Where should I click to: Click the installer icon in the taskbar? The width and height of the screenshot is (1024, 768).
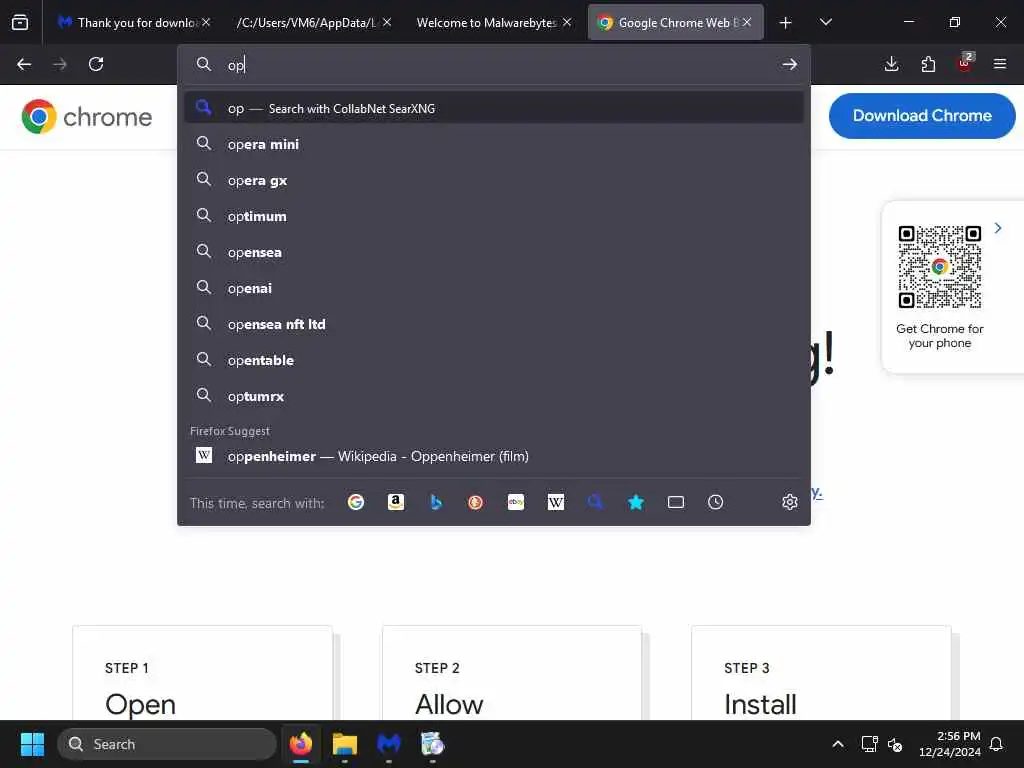(432, 744)
